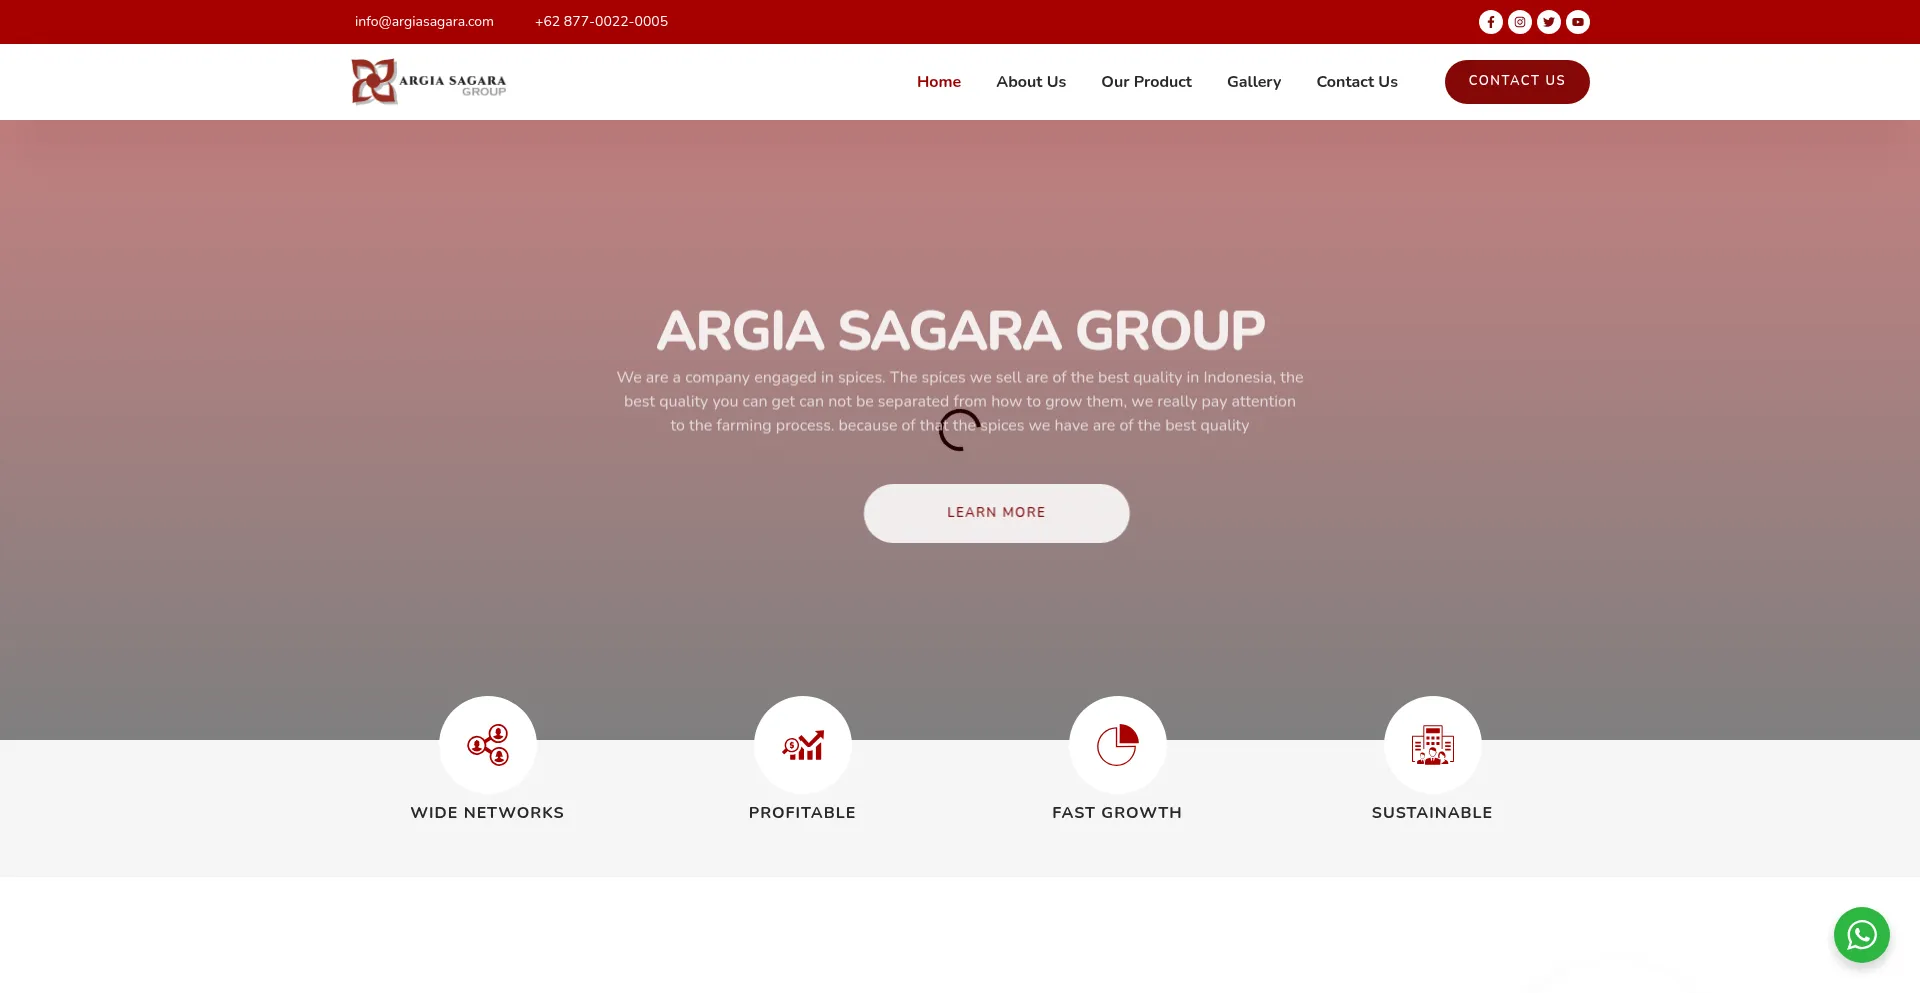
Task: Click the ARGIA SAGARA GROUP hero heading
Action: [x=960, y=330]
